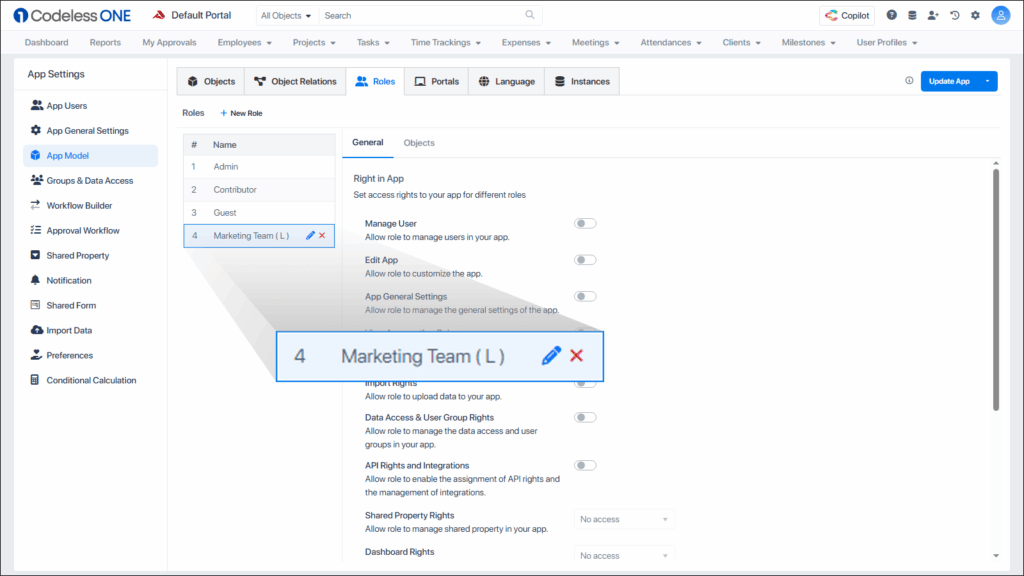This screenshot has width=1024, height=576.
Task: Switch to the Objects tab in App Model
Action: point(211,82)
